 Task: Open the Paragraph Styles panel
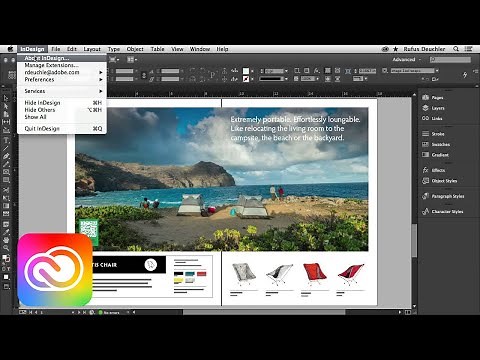click(443, 196)
